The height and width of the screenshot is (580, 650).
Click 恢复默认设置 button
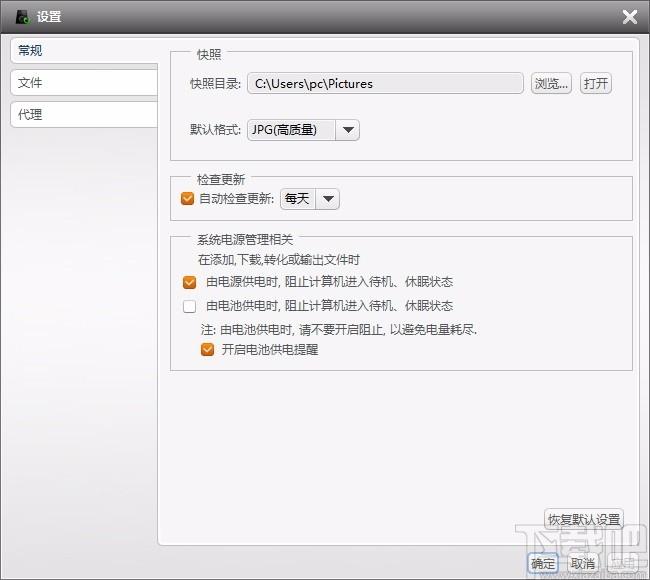[584, 519]
